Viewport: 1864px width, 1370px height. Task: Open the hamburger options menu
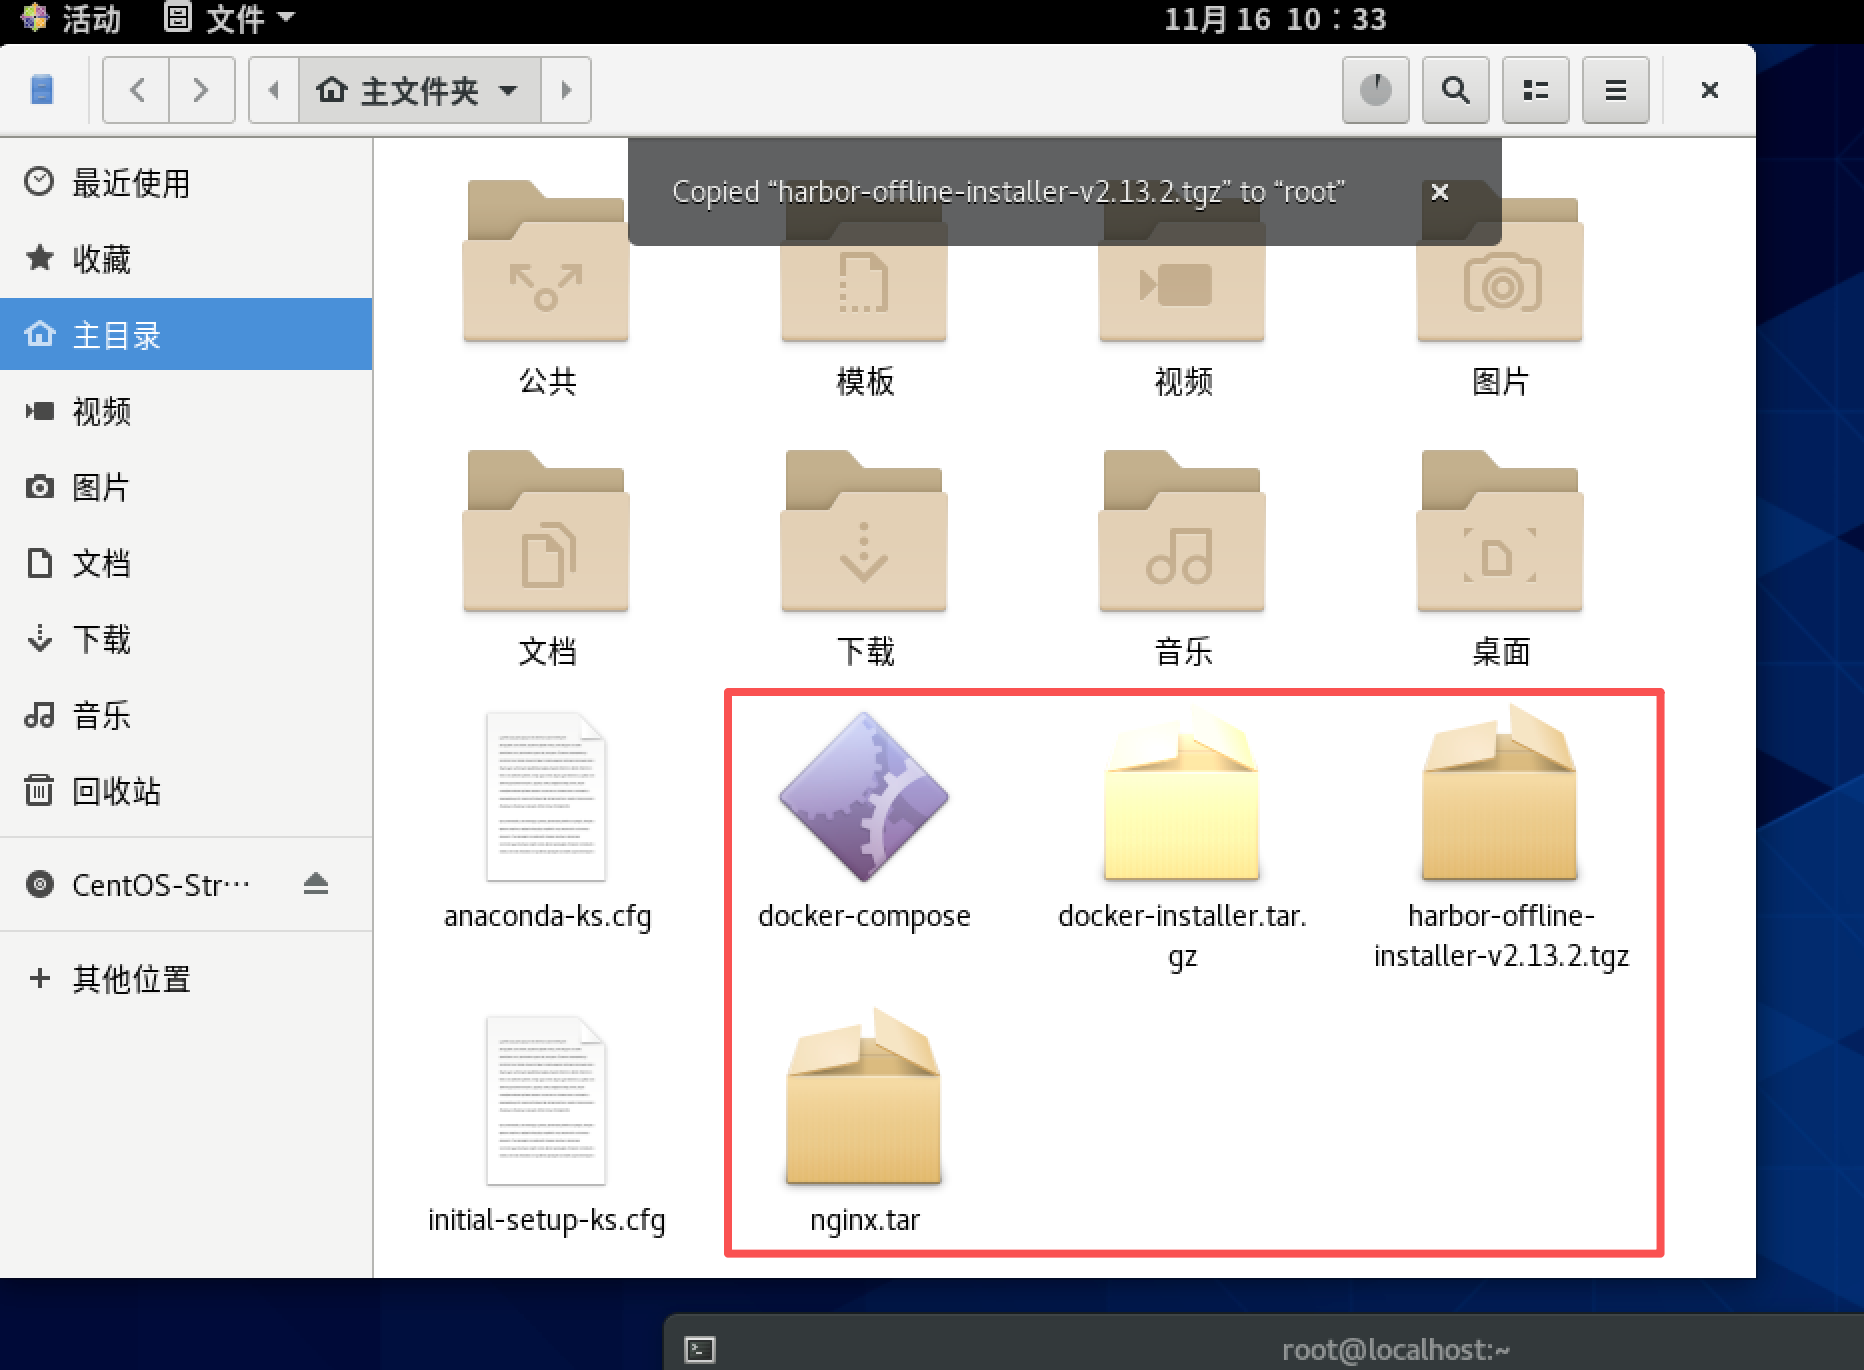coord(1615,90)
